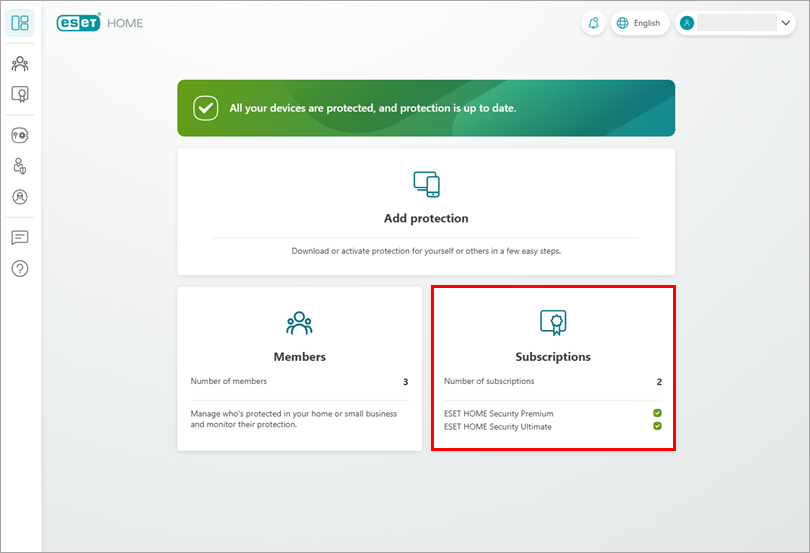Open notifications bell icon

(593, 23)
